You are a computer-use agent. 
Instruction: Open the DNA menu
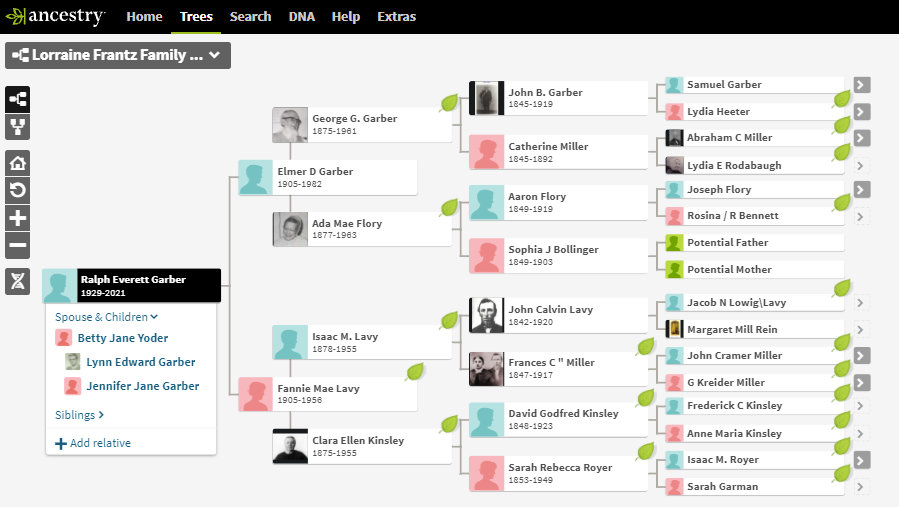pyautogui.click(x=301, y=16)
